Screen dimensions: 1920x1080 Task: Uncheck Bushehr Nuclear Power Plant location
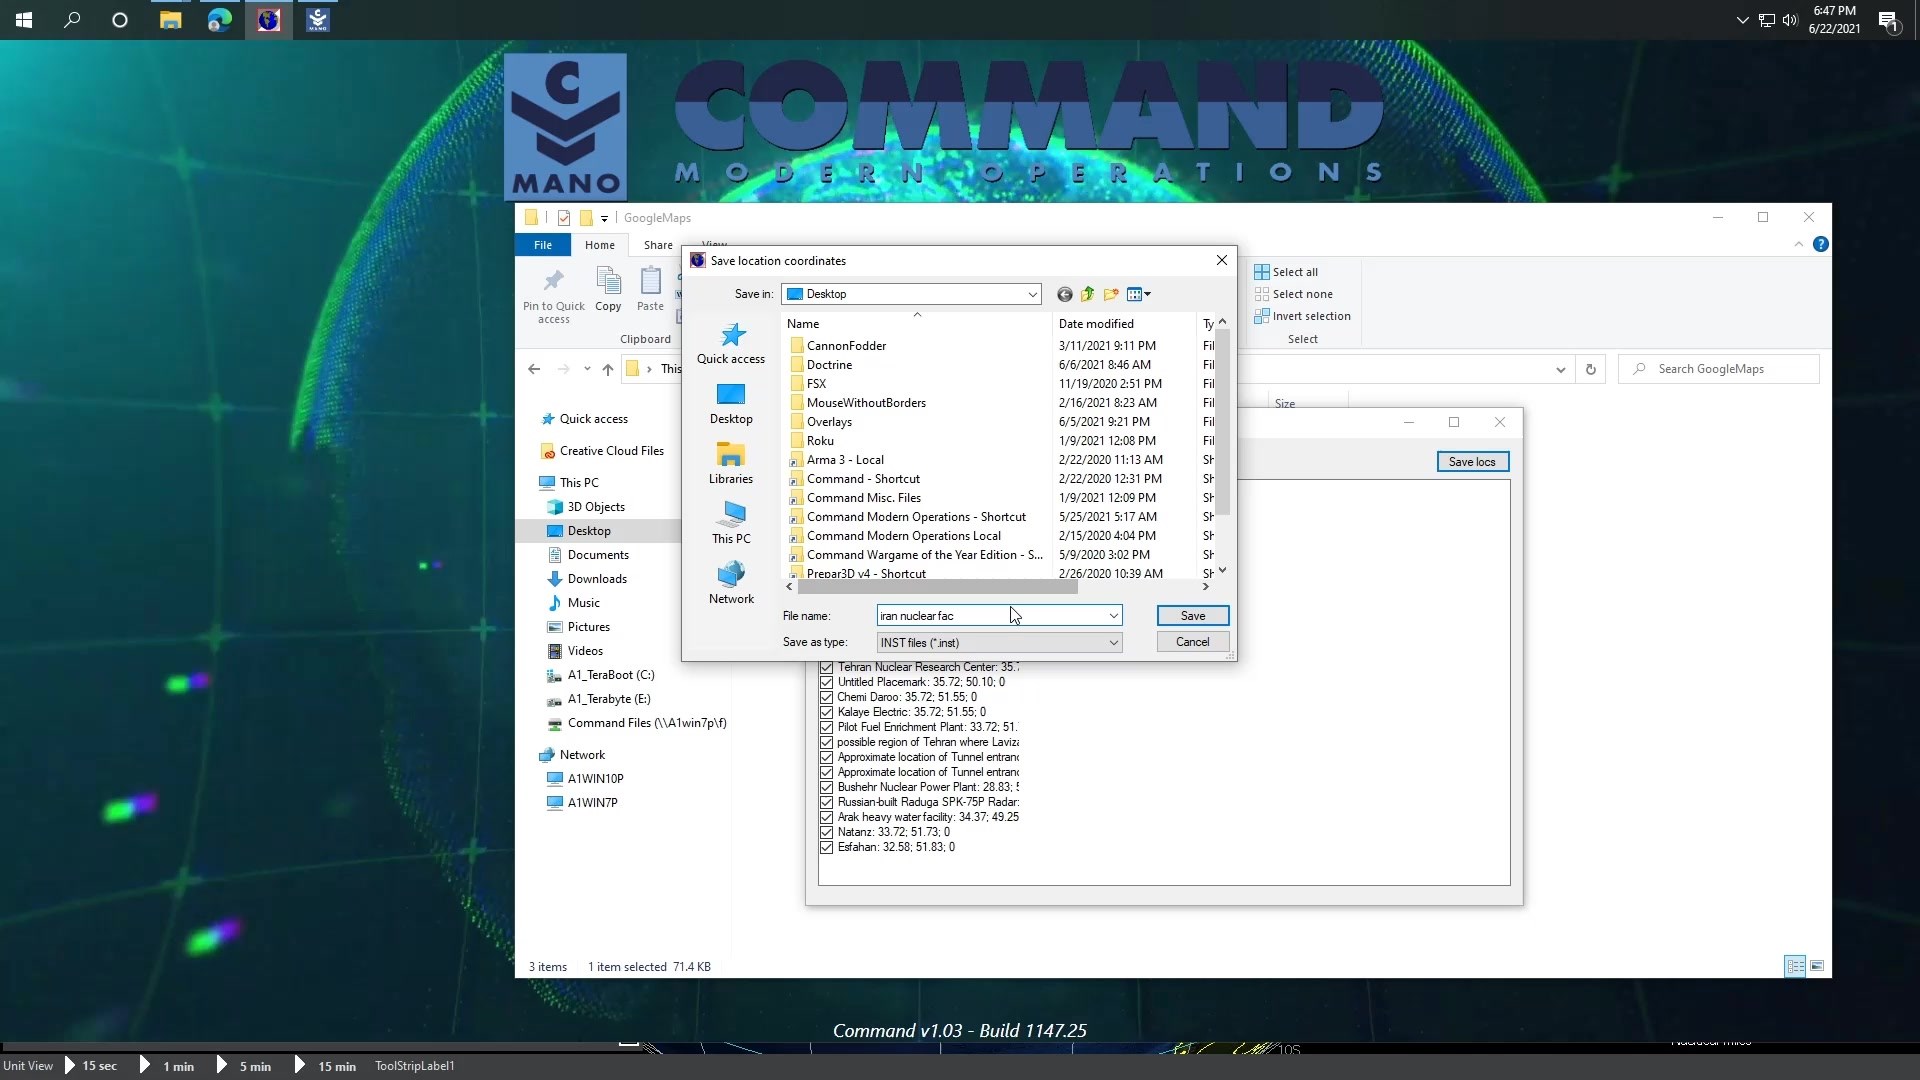pyautogui.click(x=826, y=787)
